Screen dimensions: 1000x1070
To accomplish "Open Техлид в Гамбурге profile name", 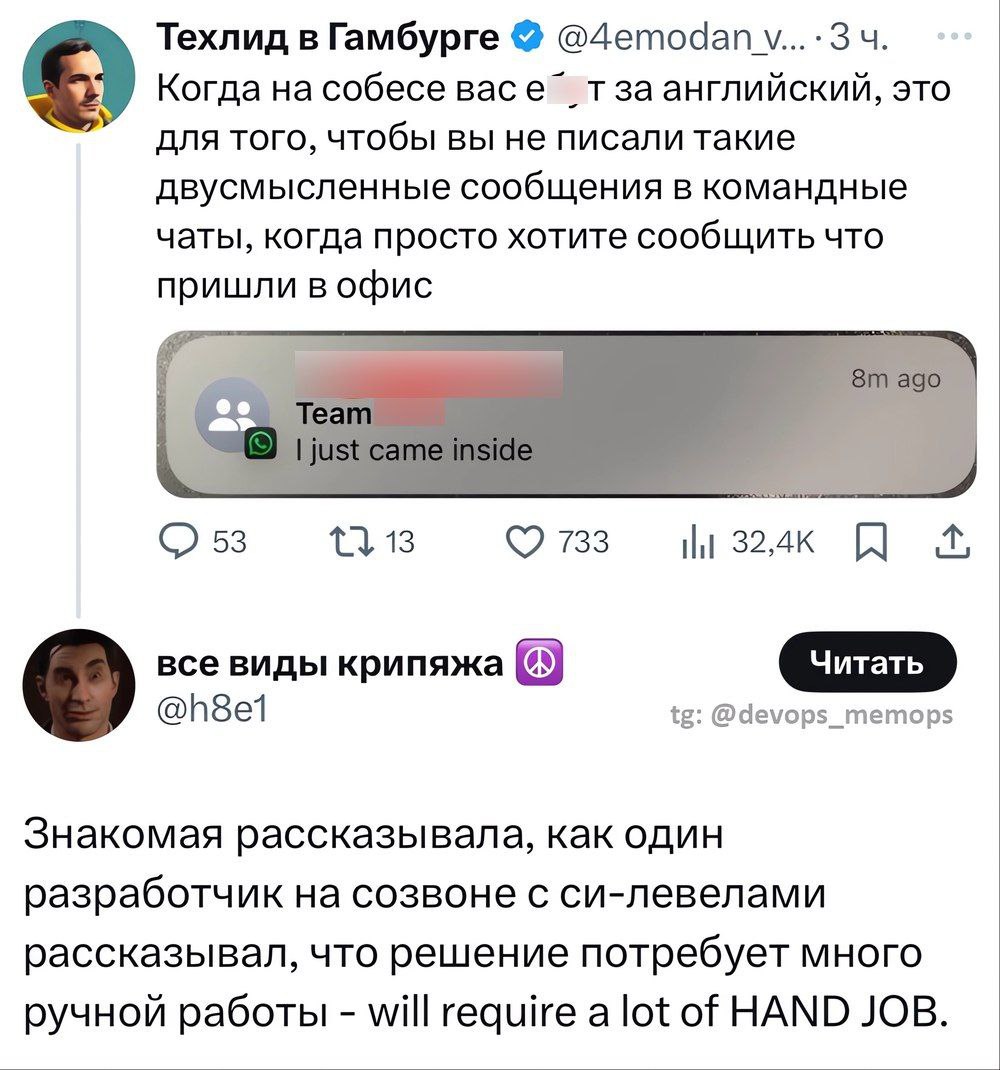I will point(330,39).
